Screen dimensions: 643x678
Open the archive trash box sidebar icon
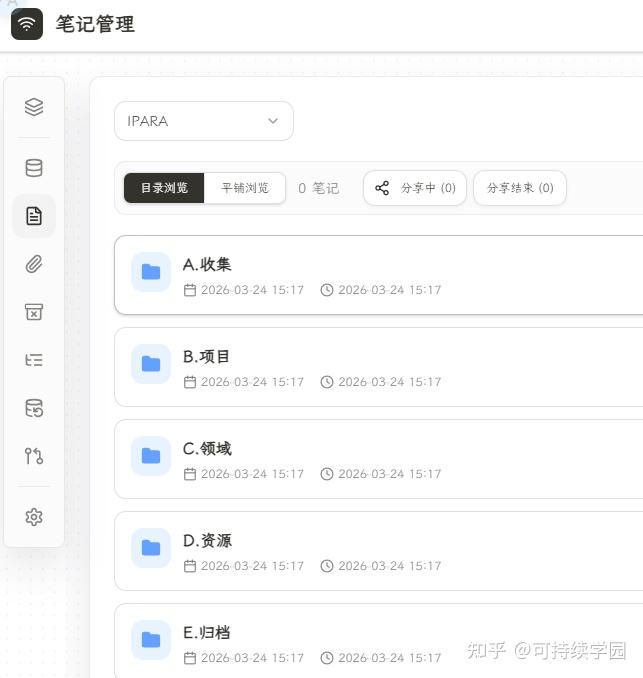tap(34, 312)
